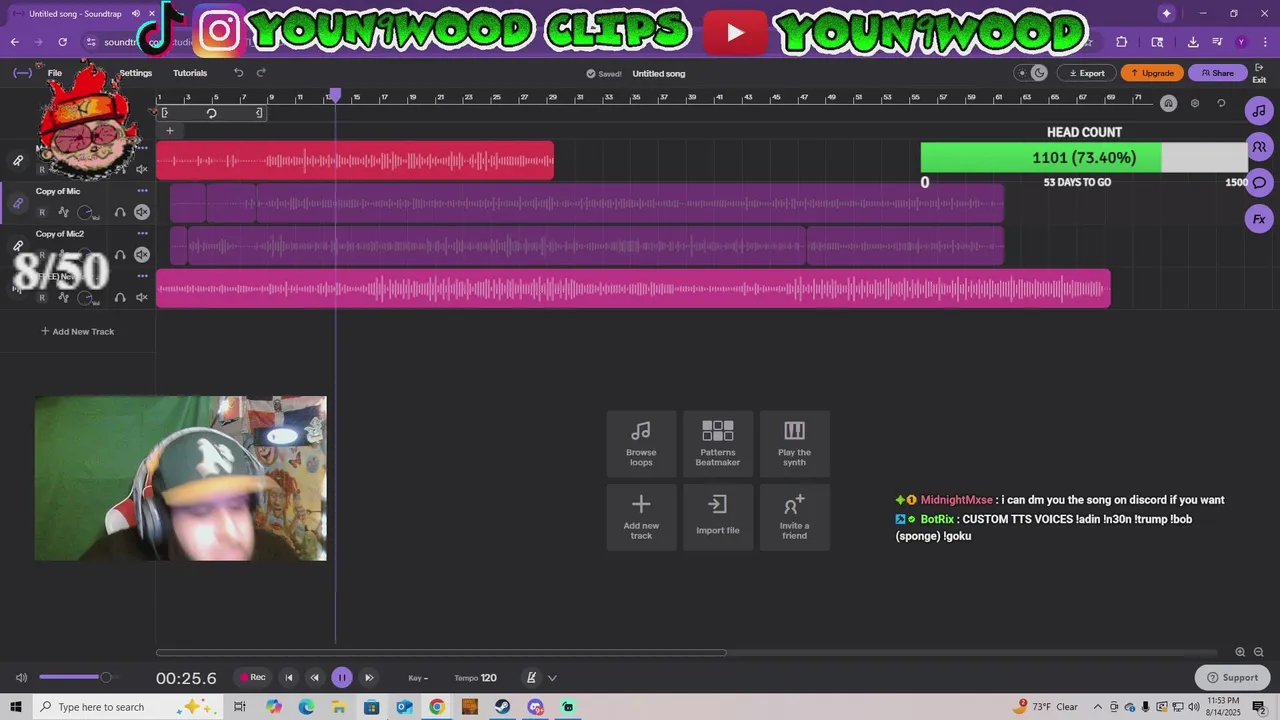
Task: Open the Patterns Beatmaker tile
Action: click(718, 443)
